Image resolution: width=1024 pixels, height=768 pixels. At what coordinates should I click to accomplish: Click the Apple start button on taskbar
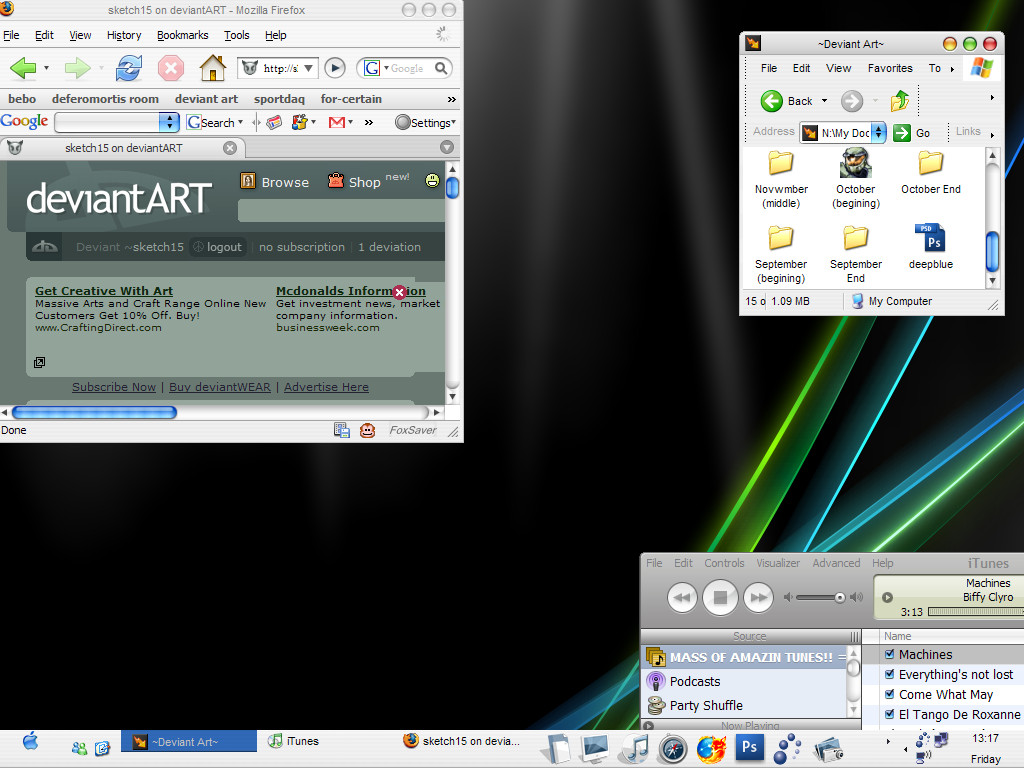pyautogui.click(x=30, y=741)
